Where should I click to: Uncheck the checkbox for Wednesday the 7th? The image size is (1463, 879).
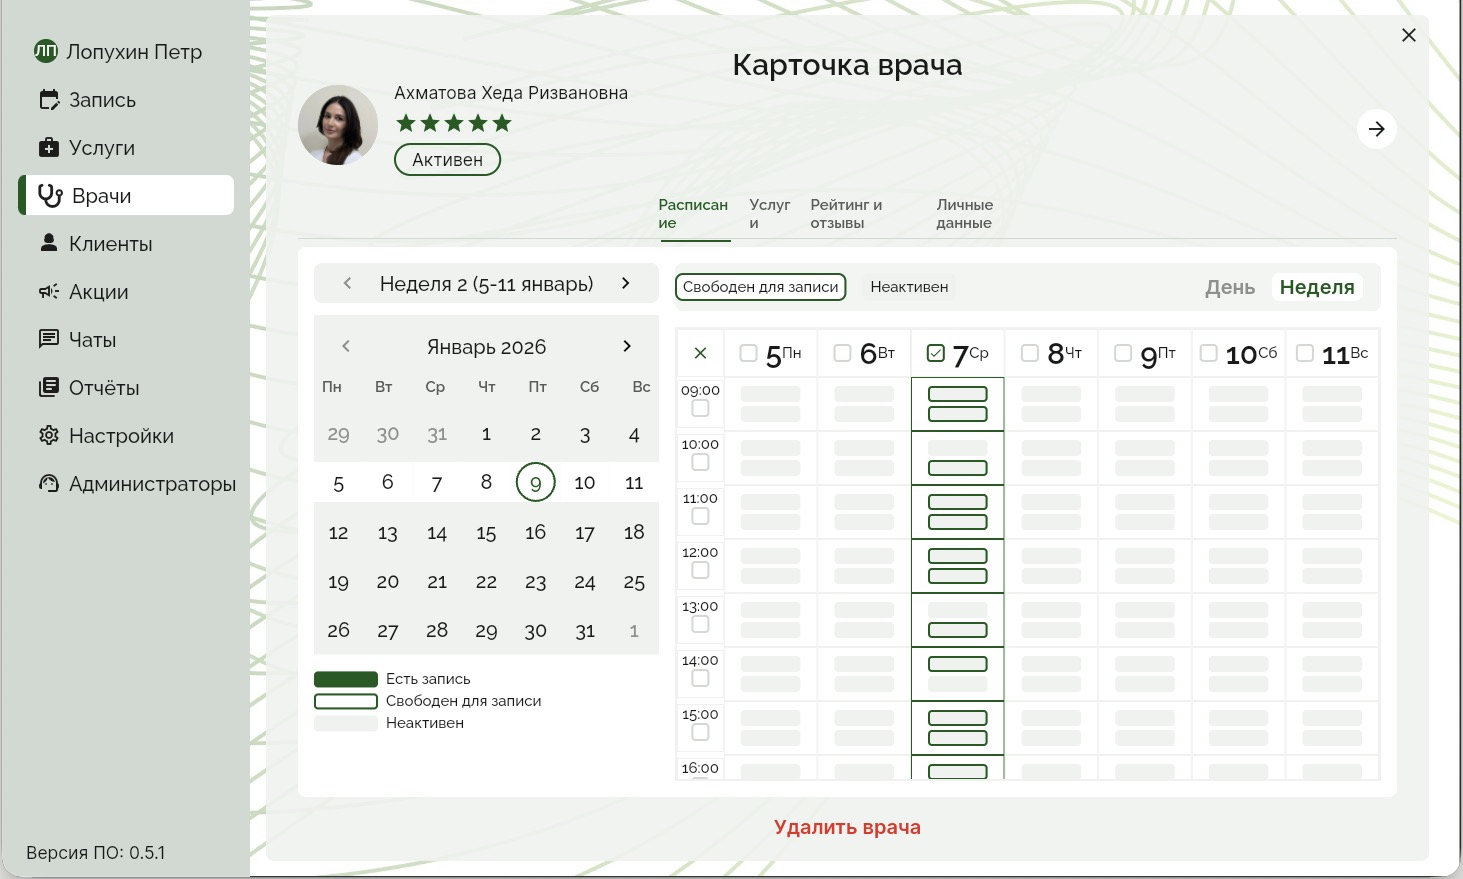936,352
